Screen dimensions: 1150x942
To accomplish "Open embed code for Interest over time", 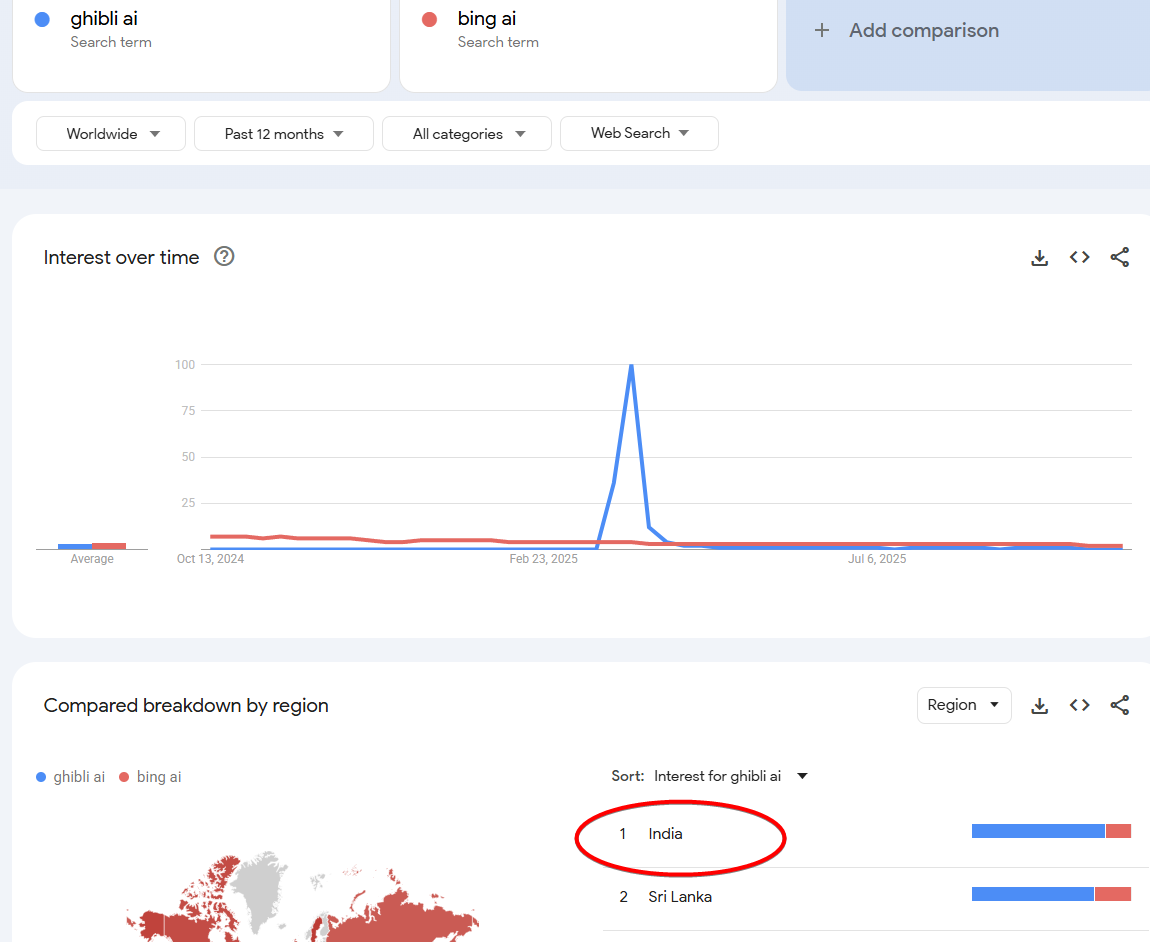I will (x=1080, y=258).
